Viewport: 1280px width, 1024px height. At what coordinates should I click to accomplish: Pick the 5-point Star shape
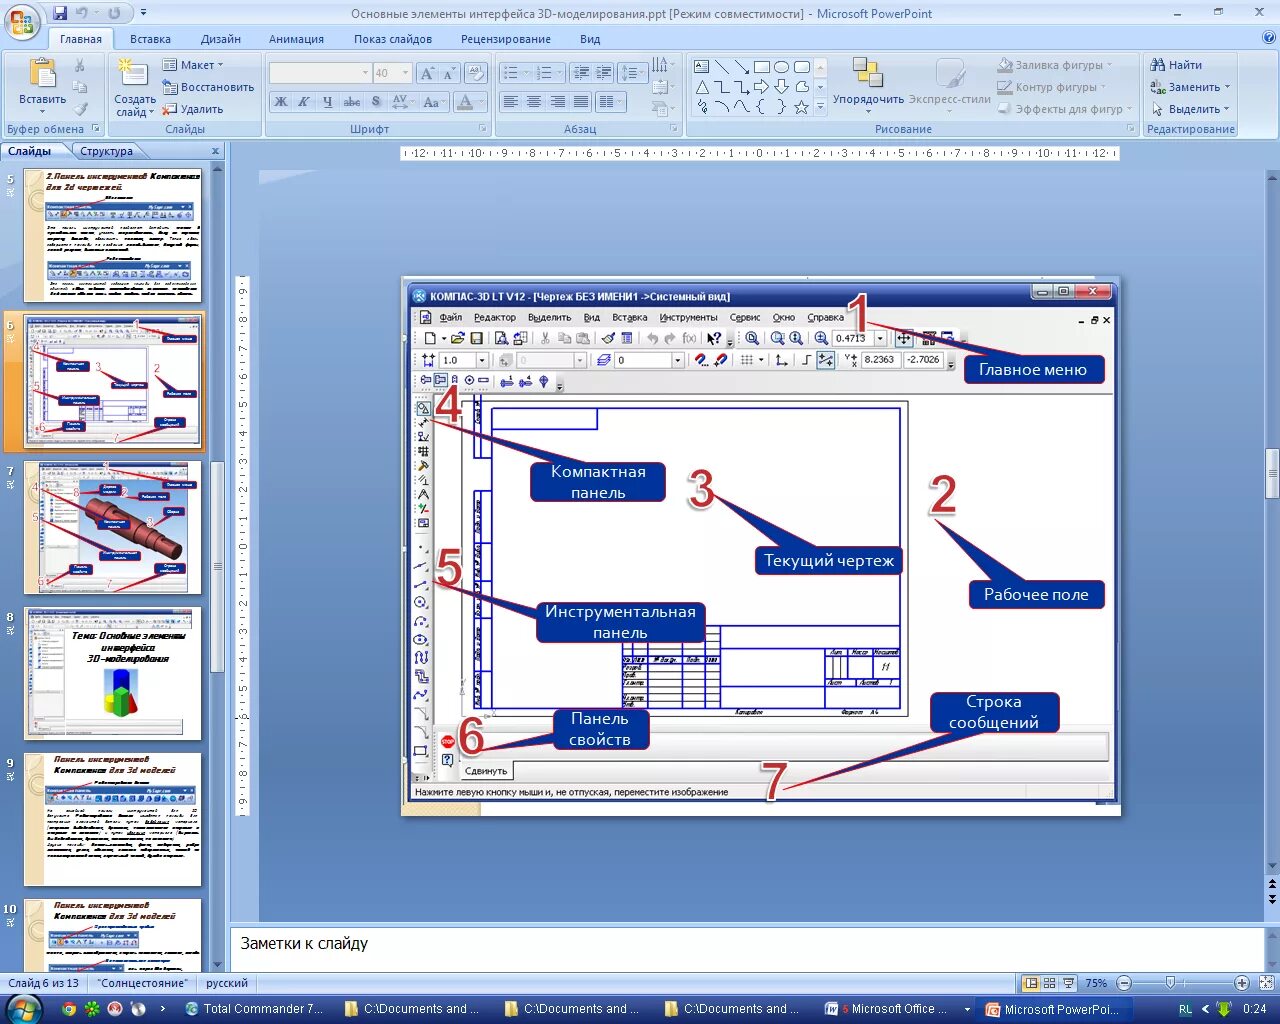pos(801,107)
